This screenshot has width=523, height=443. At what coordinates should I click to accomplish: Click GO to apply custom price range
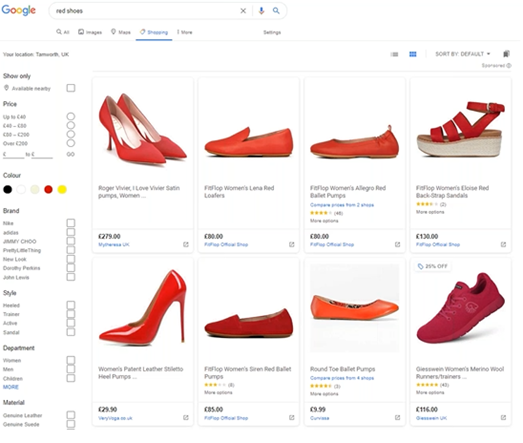70,154
